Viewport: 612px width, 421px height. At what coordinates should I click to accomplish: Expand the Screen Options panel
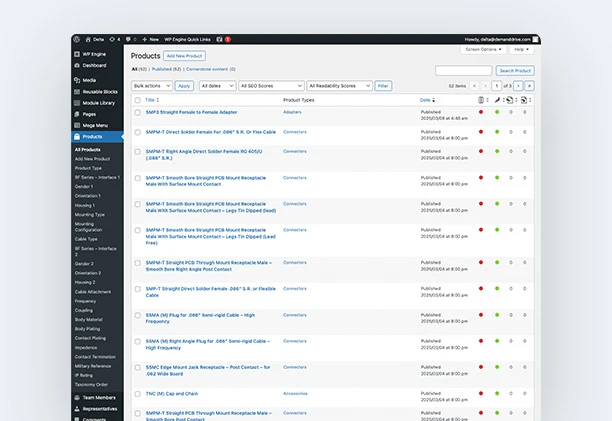(484, 49)
